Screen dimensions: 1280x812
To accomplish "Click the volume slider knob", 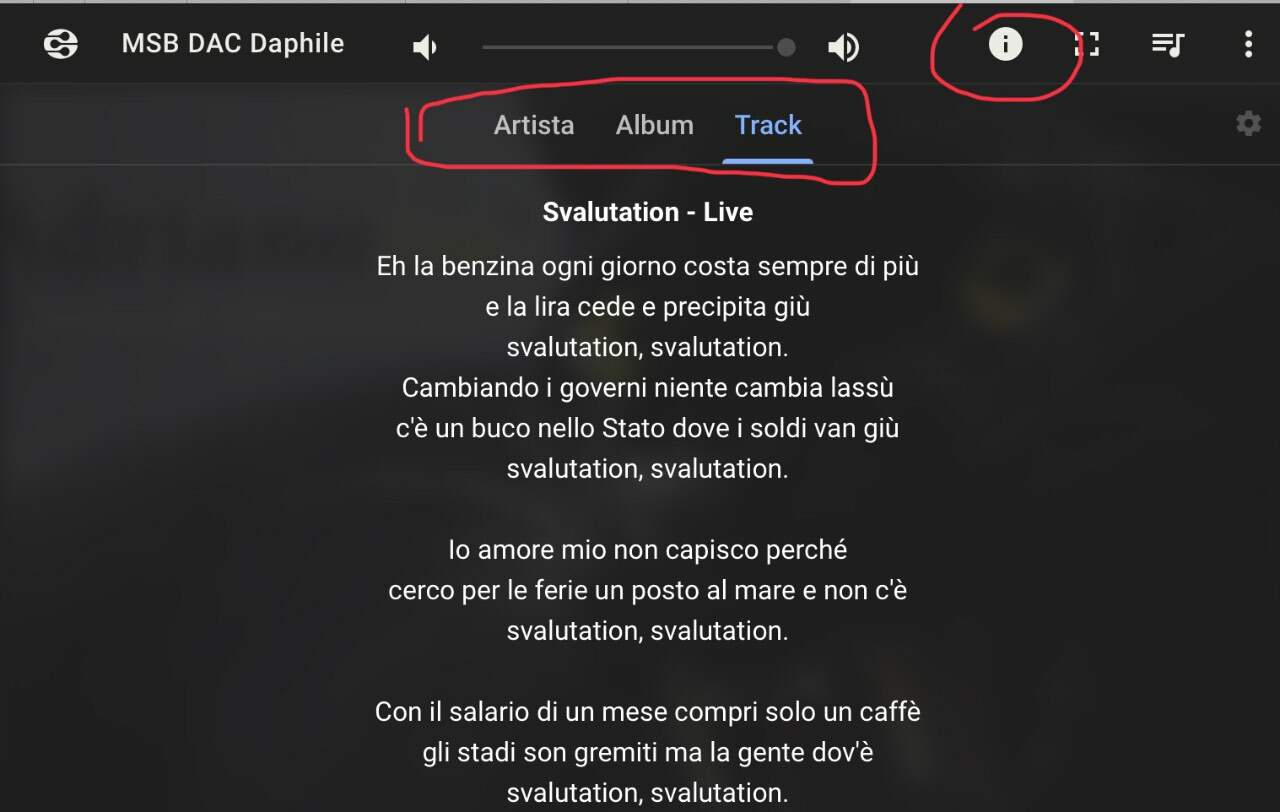I will click(x=786, y=47).
